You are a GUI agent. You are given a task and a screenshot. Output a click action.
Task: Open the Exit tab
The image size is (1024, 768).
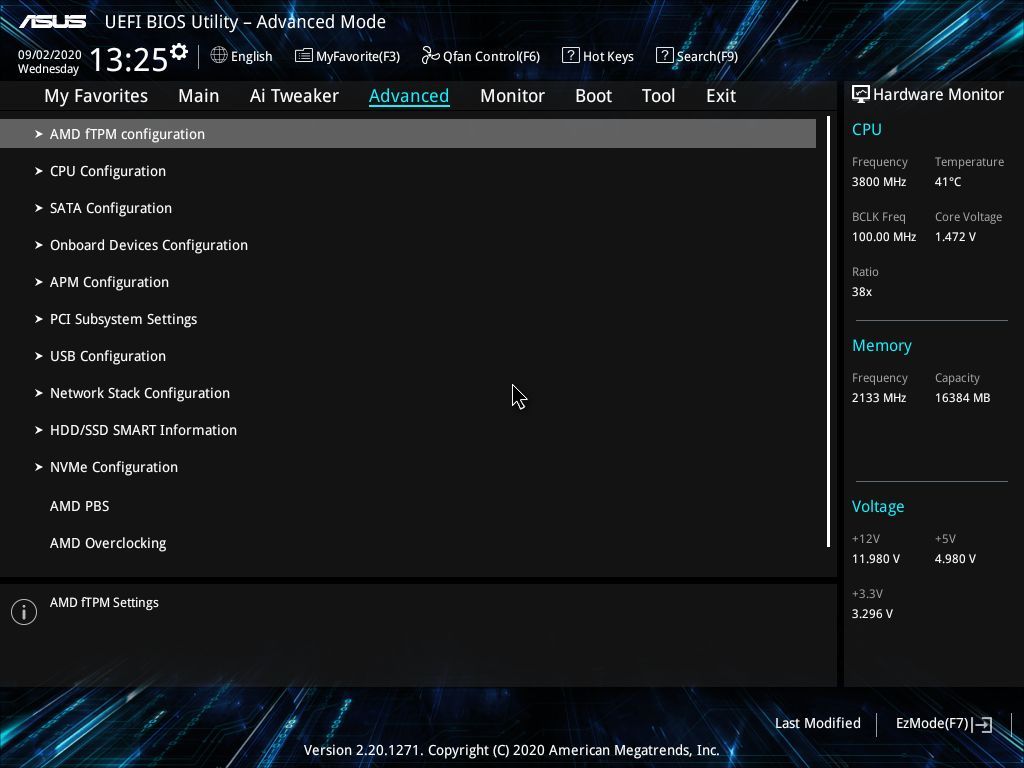click(721, 96)
